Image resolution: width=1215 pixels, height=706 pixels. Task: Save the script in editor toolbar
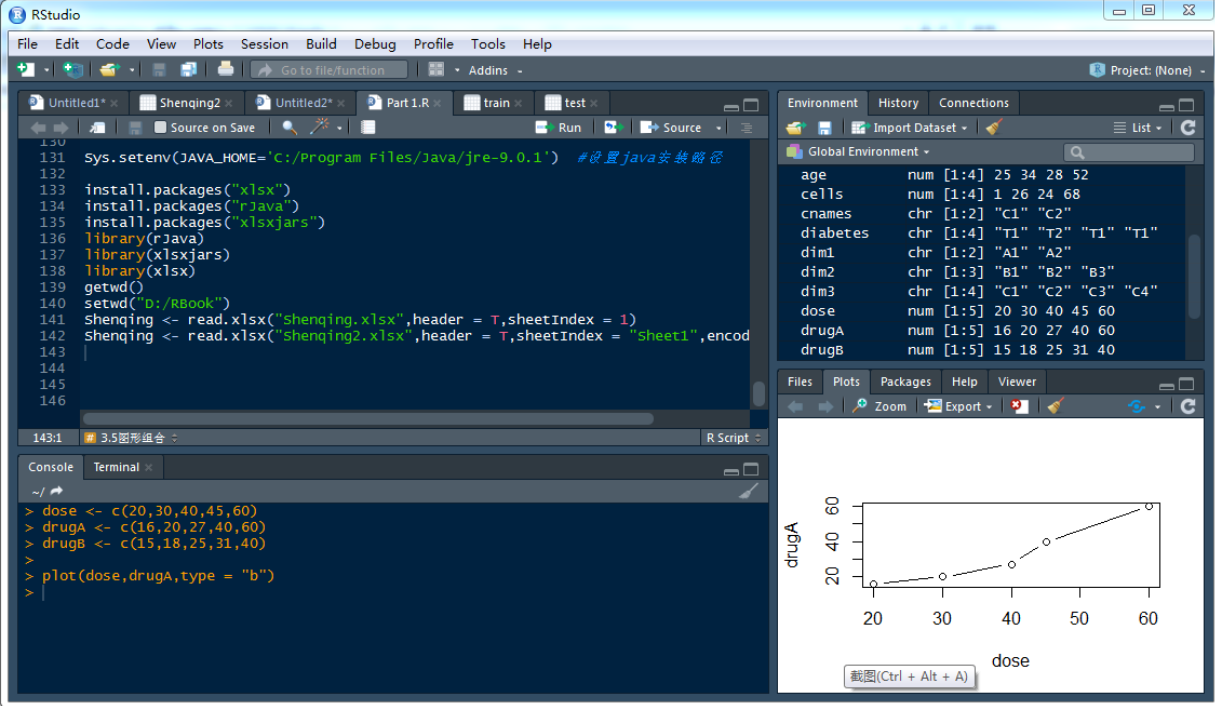click(x=136, y=127)
